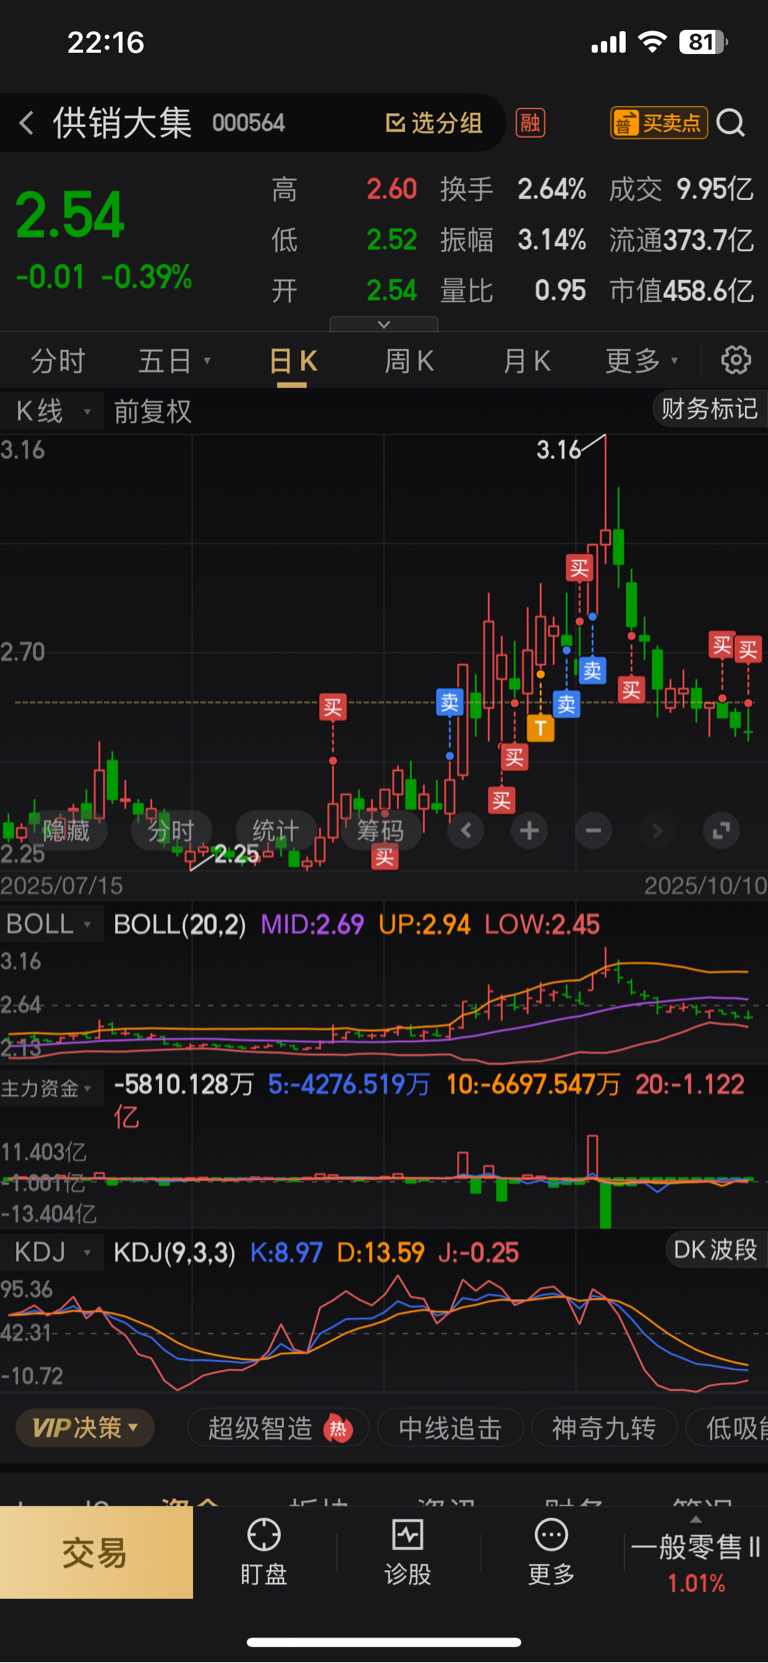Enter fullscreen chart with expand icon
Viewport: 768px width, 1663px height.
720,830
